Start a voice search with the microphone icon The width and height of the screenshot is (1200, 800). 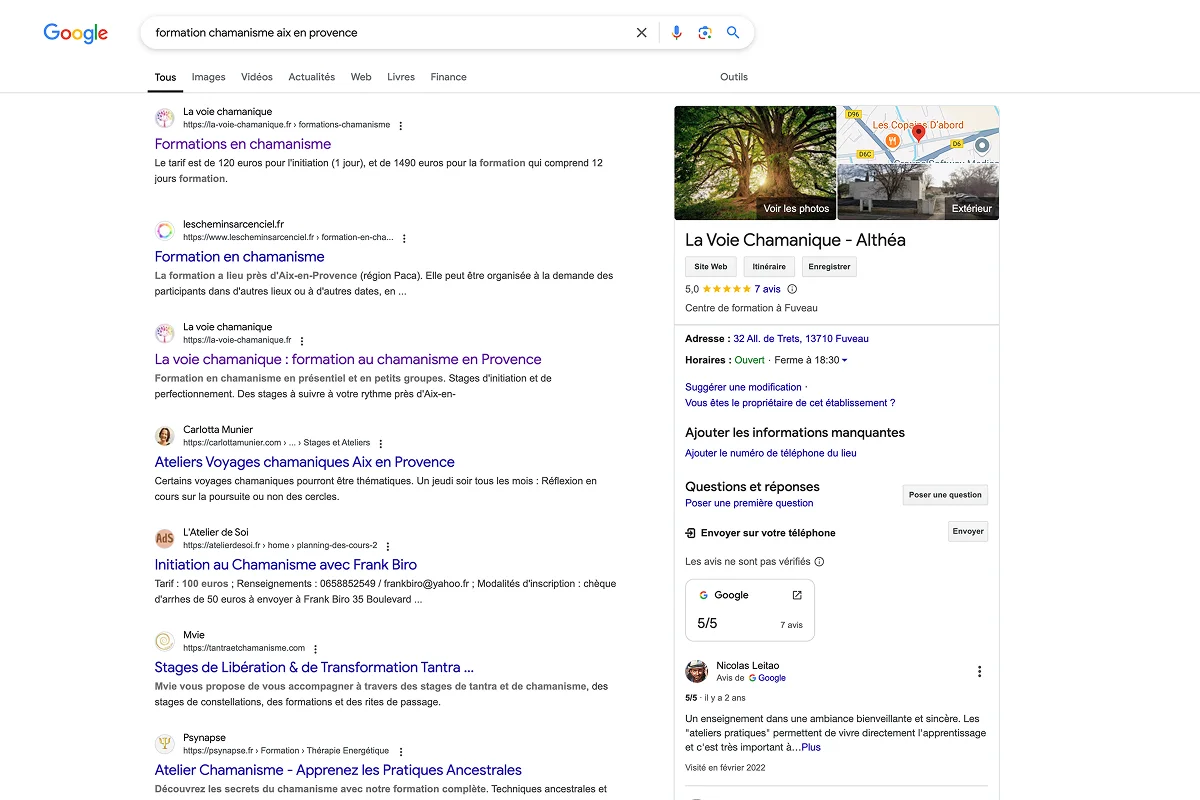676,32
